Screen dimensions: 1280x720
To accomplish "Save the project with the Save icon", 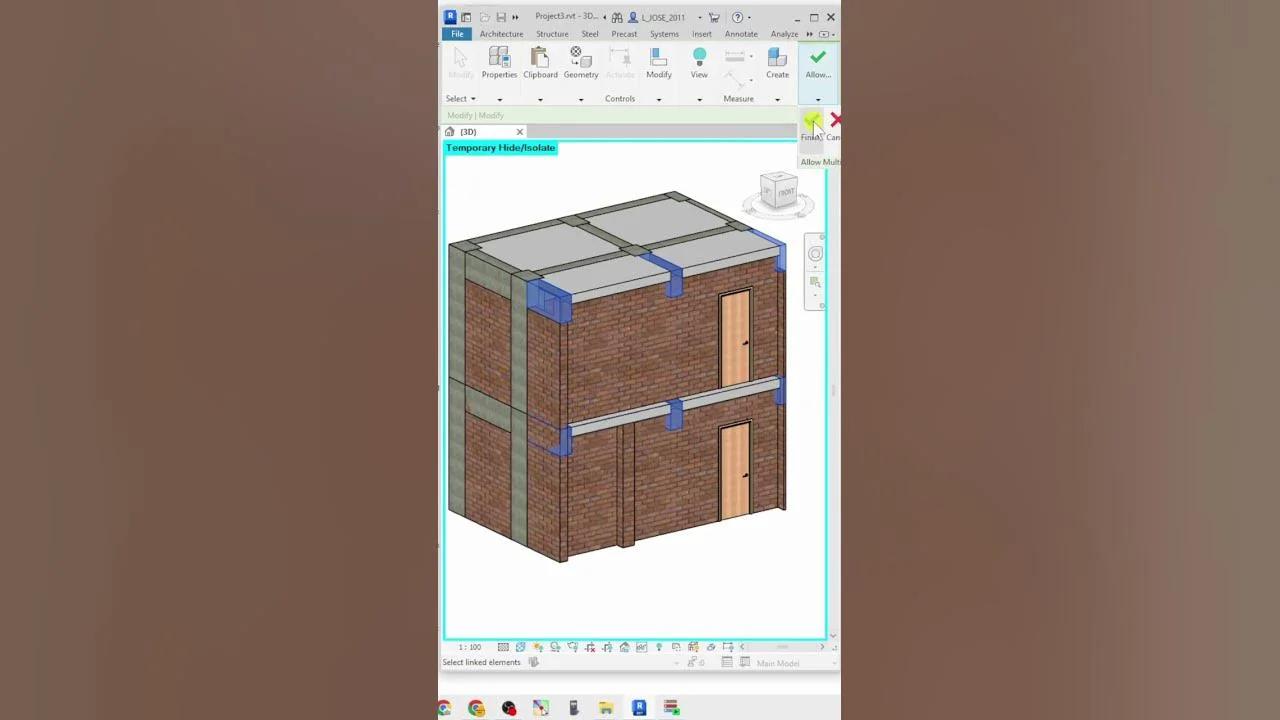I will (x=501, y=17).
